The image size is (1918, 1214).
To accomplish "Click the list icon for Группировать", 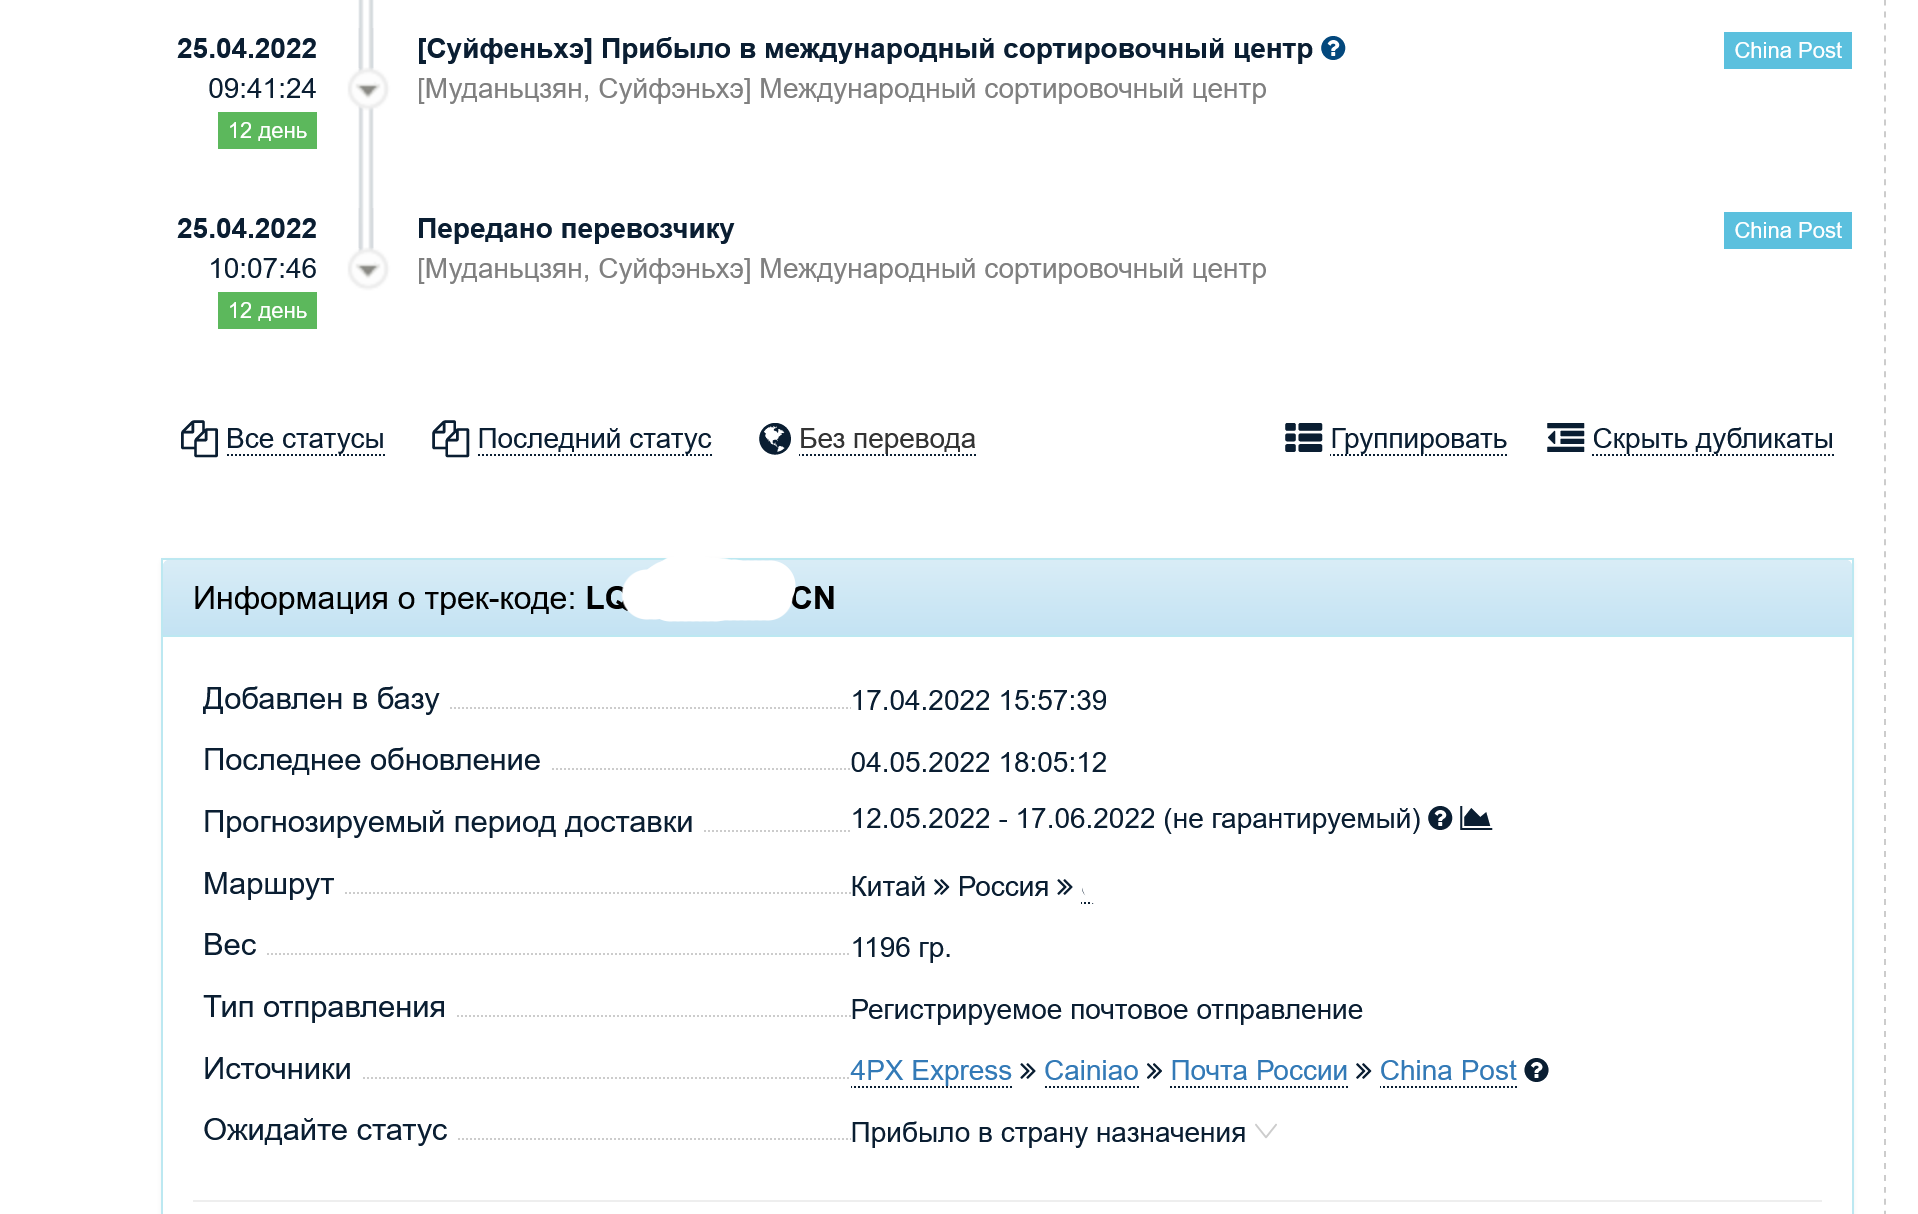I will point(1303,438).
